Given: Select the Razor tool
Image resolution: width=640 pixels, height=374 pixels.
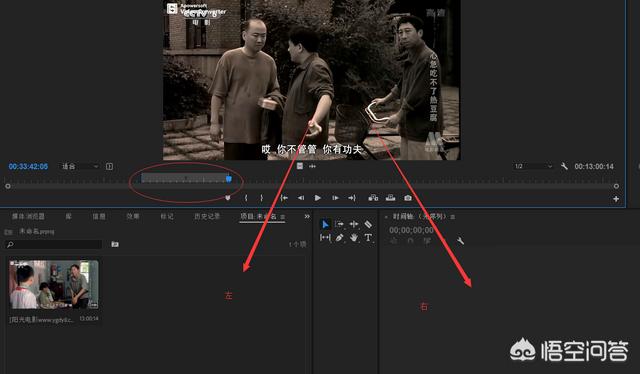Looking at the screenshot, I should pos(368,224).
